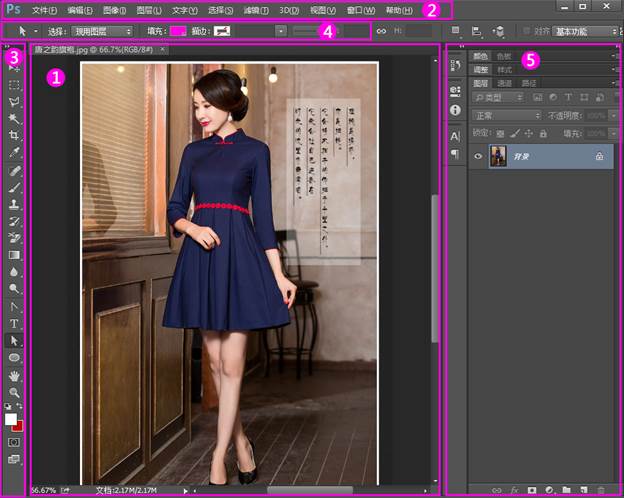Select the Healing Brush tool
The width and height of the screenshot is (624, 498).
click(14, 171)
